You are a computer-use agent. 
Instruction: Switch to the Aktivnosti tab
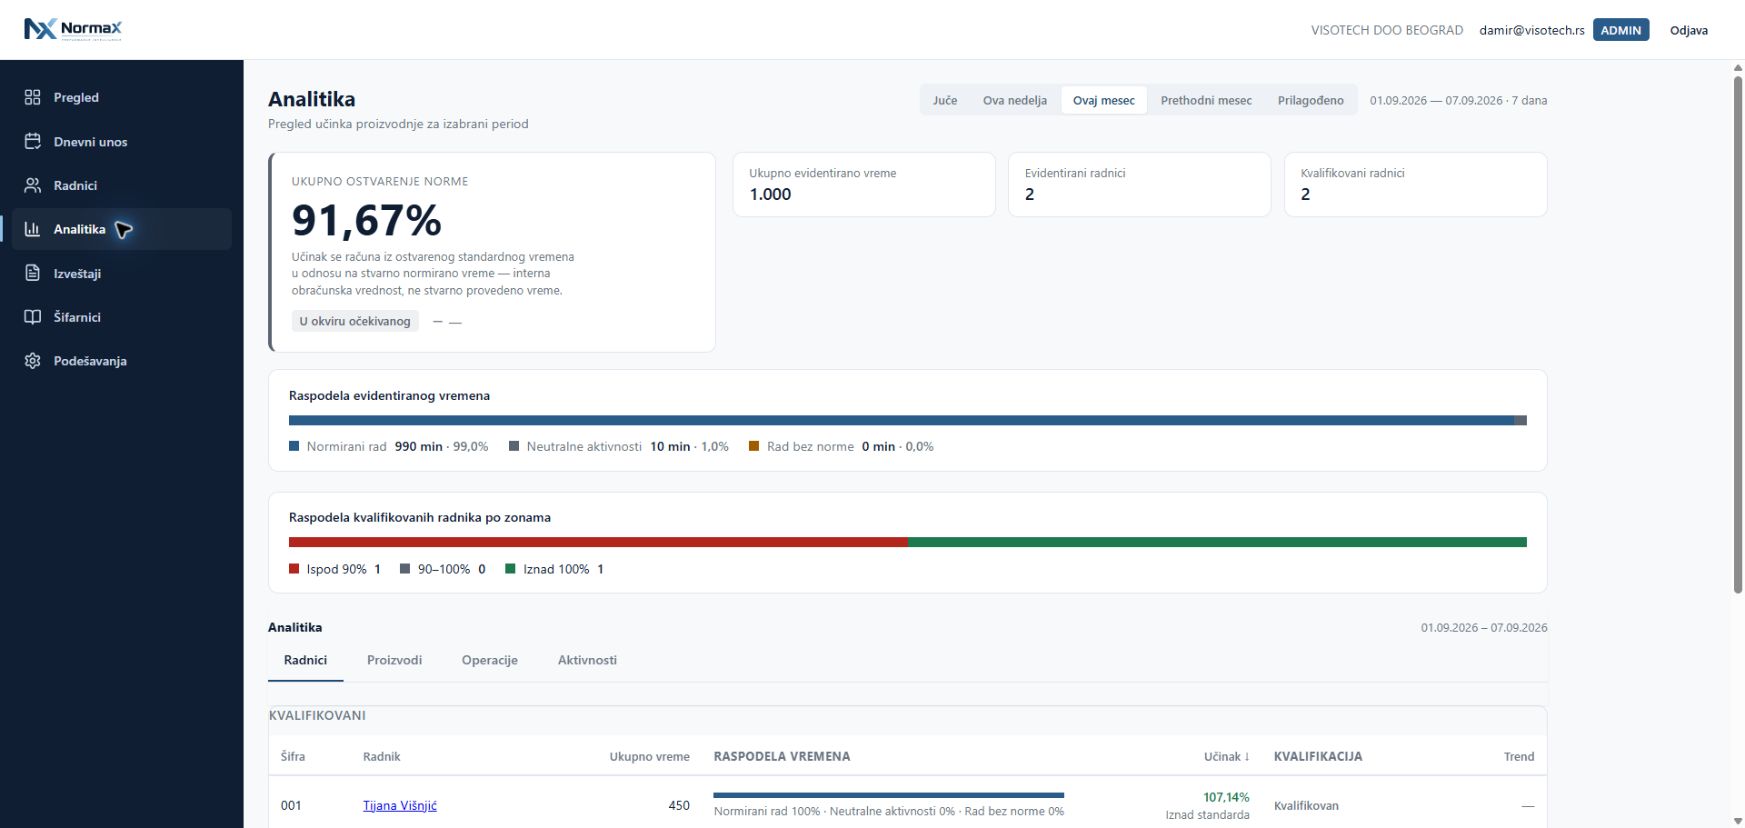[x=587, y=660]
